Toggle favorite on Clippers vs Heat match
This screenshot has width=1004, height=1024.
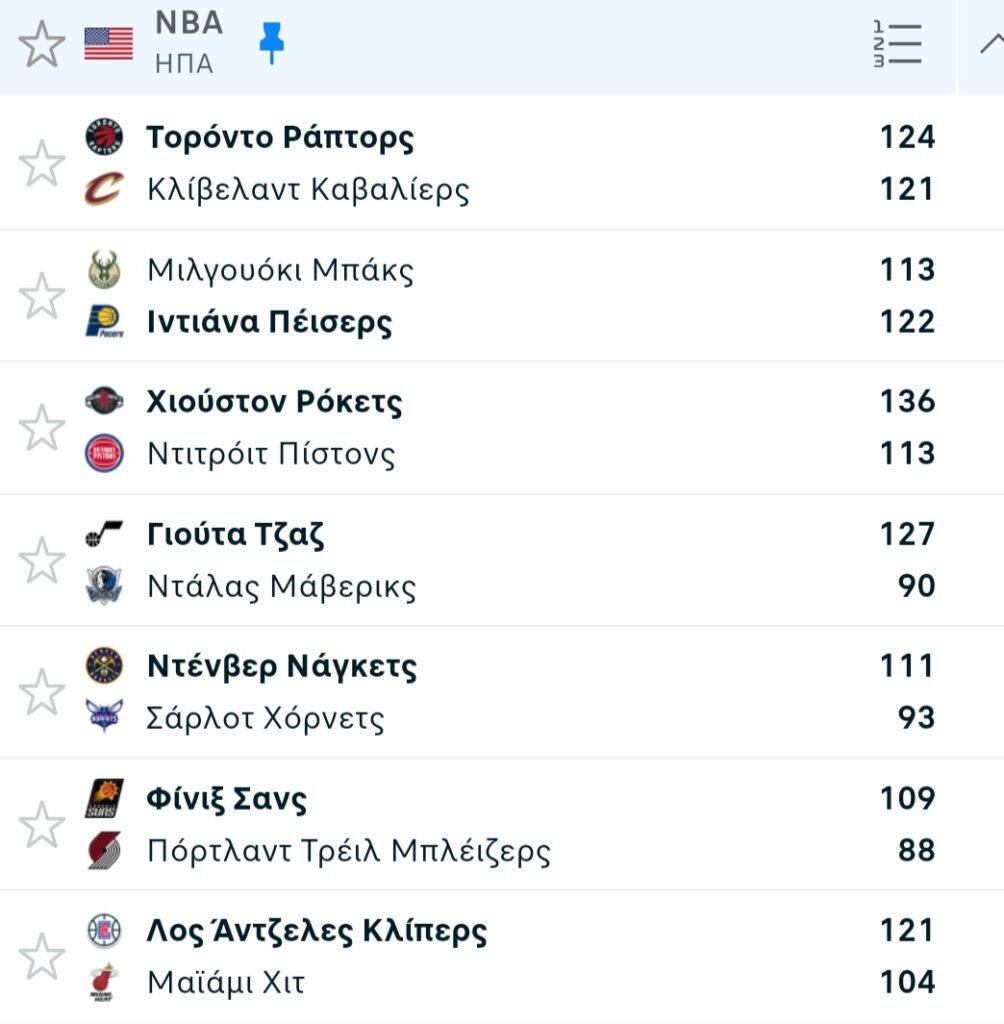tap(42, 957)
